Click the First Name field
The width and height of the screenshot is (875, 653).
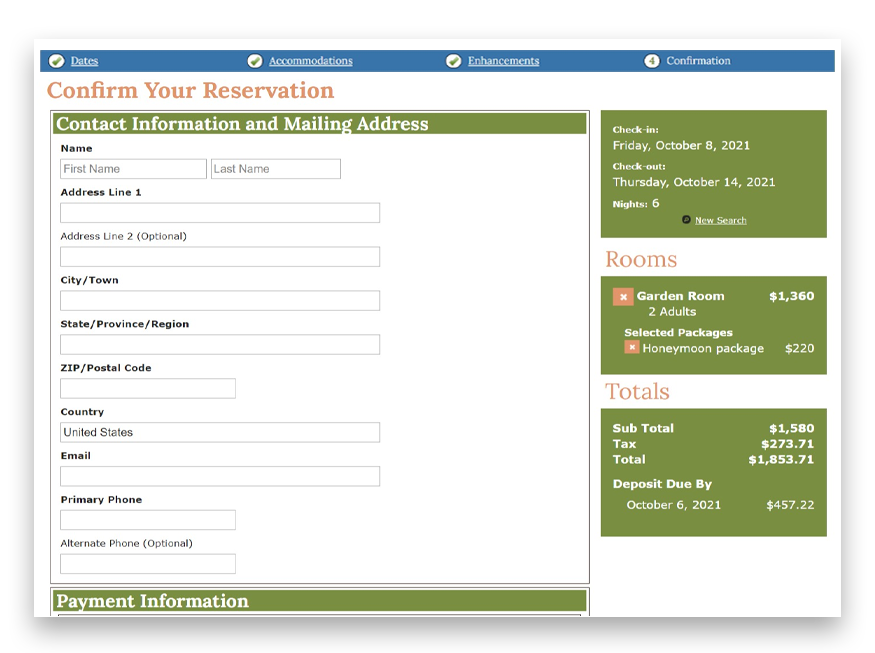point(132,168)
